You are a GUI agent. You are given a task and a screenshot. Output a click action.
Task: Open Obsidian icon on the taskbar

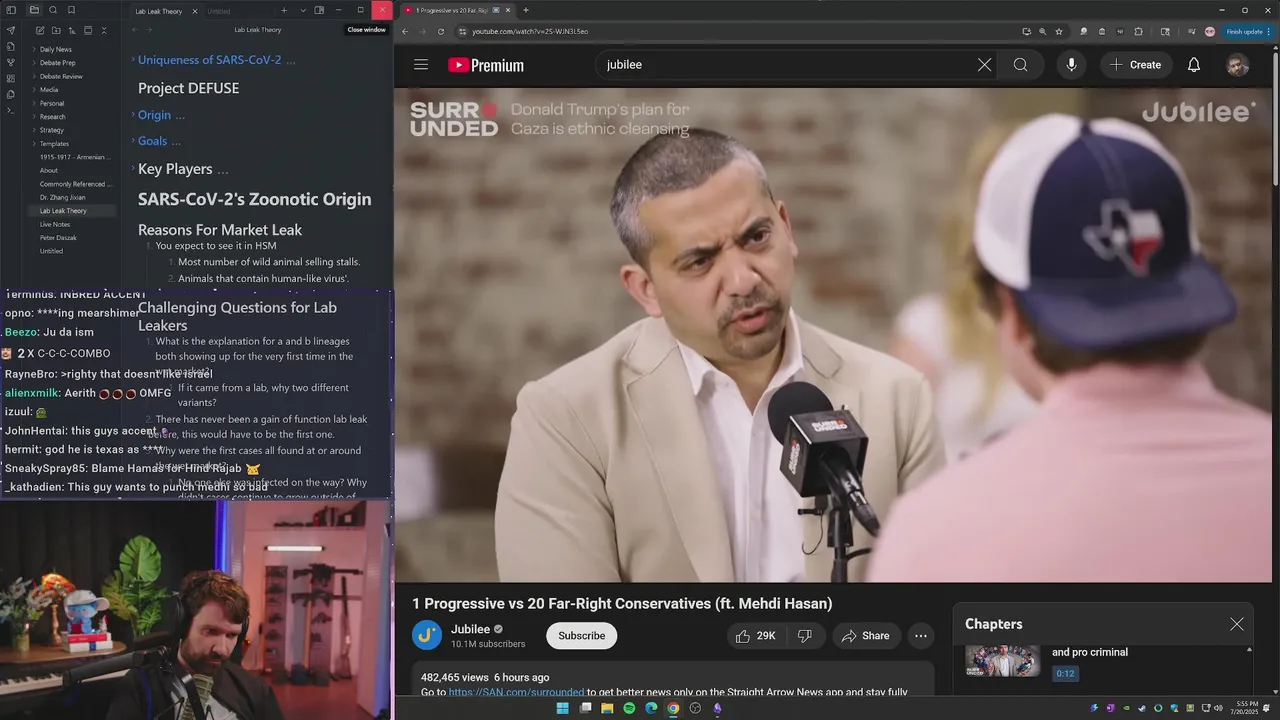717,708
